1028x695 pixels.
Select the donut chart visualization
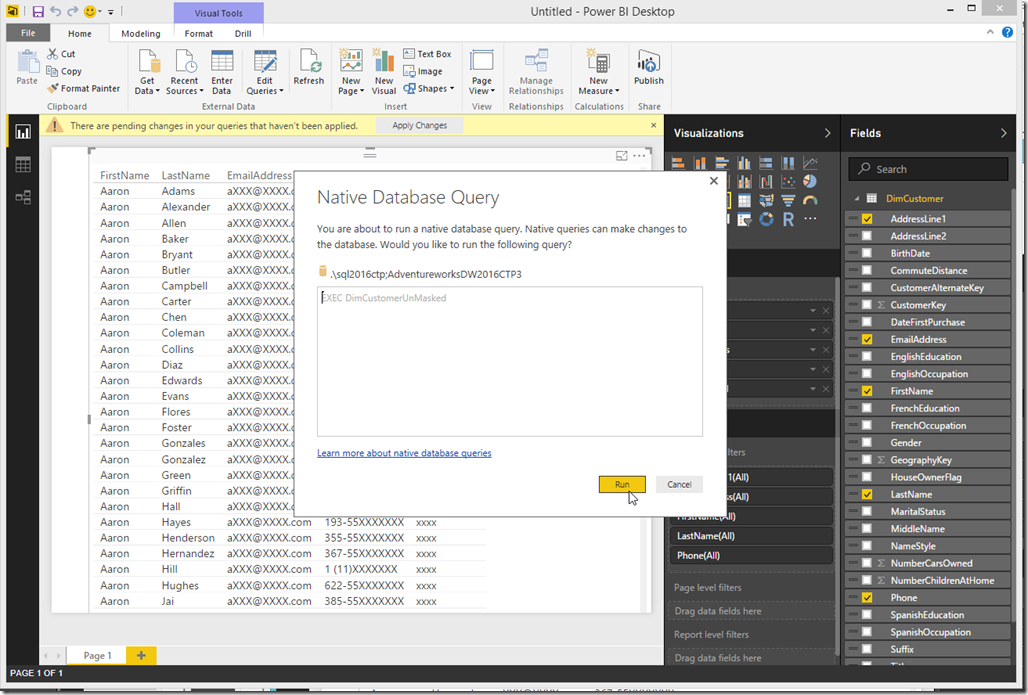(766, 220)
